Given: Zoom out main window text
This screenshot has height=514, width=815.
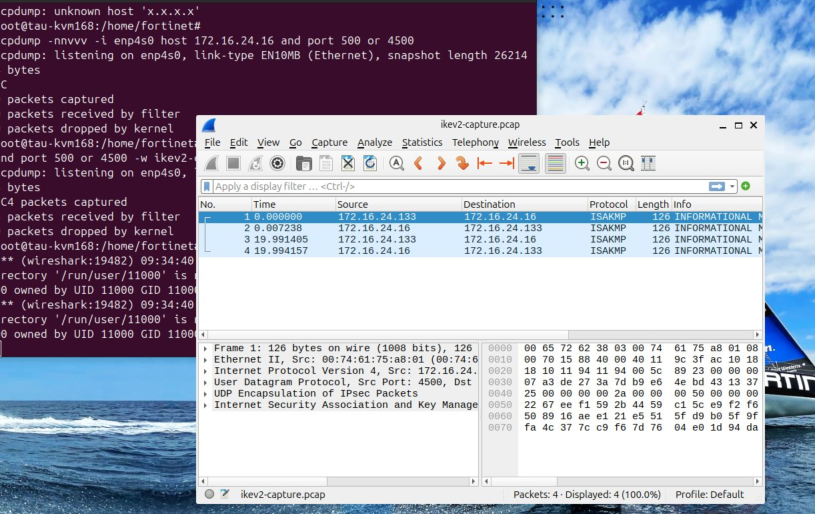Looking at the screenshot, I should [604, 164].
